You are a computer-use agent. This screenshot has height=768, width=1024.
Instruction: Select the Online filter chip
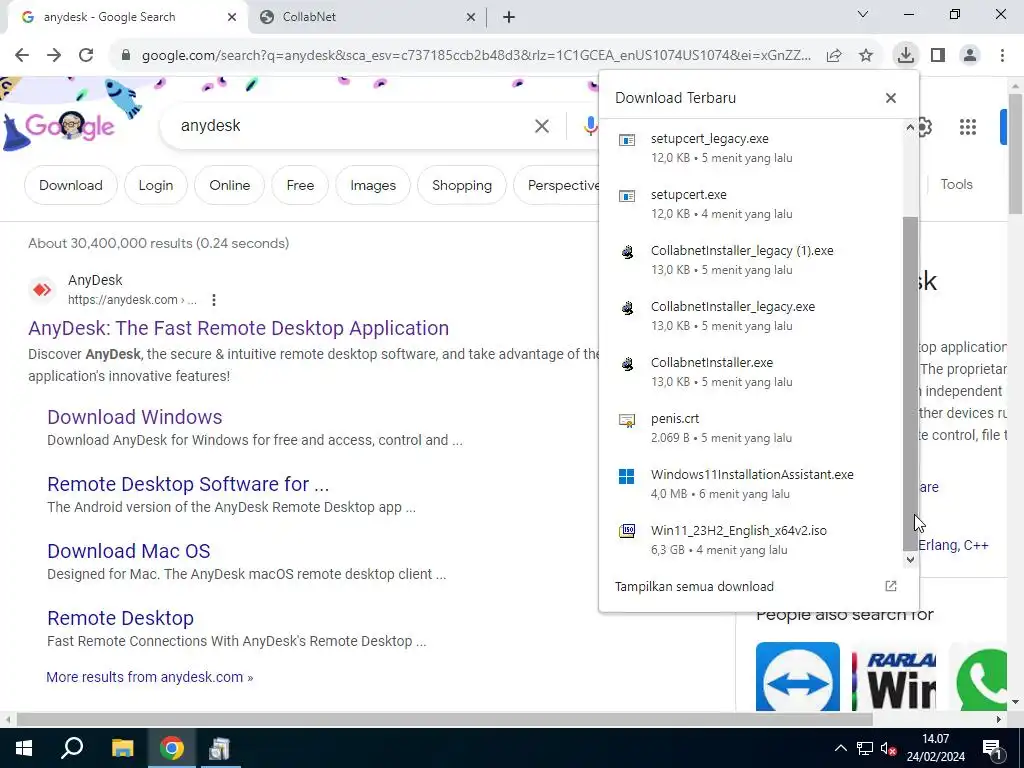pyautogui.click(x=229, y=185)
